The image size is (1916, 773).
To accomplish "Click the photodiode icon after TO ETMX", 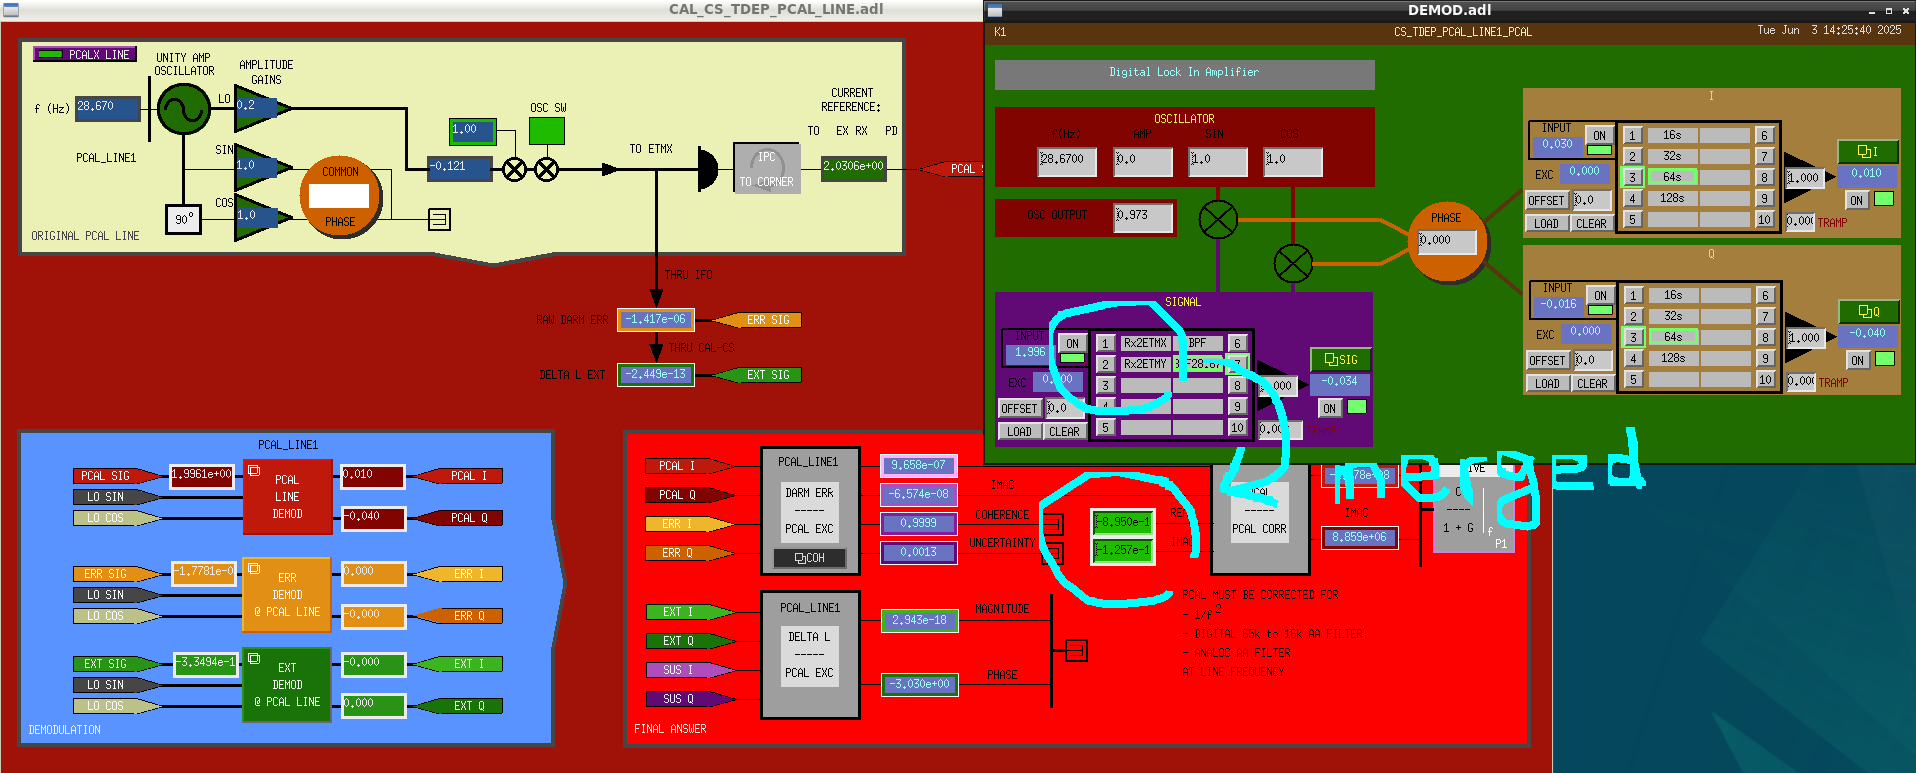I will (x=707, y=169).
